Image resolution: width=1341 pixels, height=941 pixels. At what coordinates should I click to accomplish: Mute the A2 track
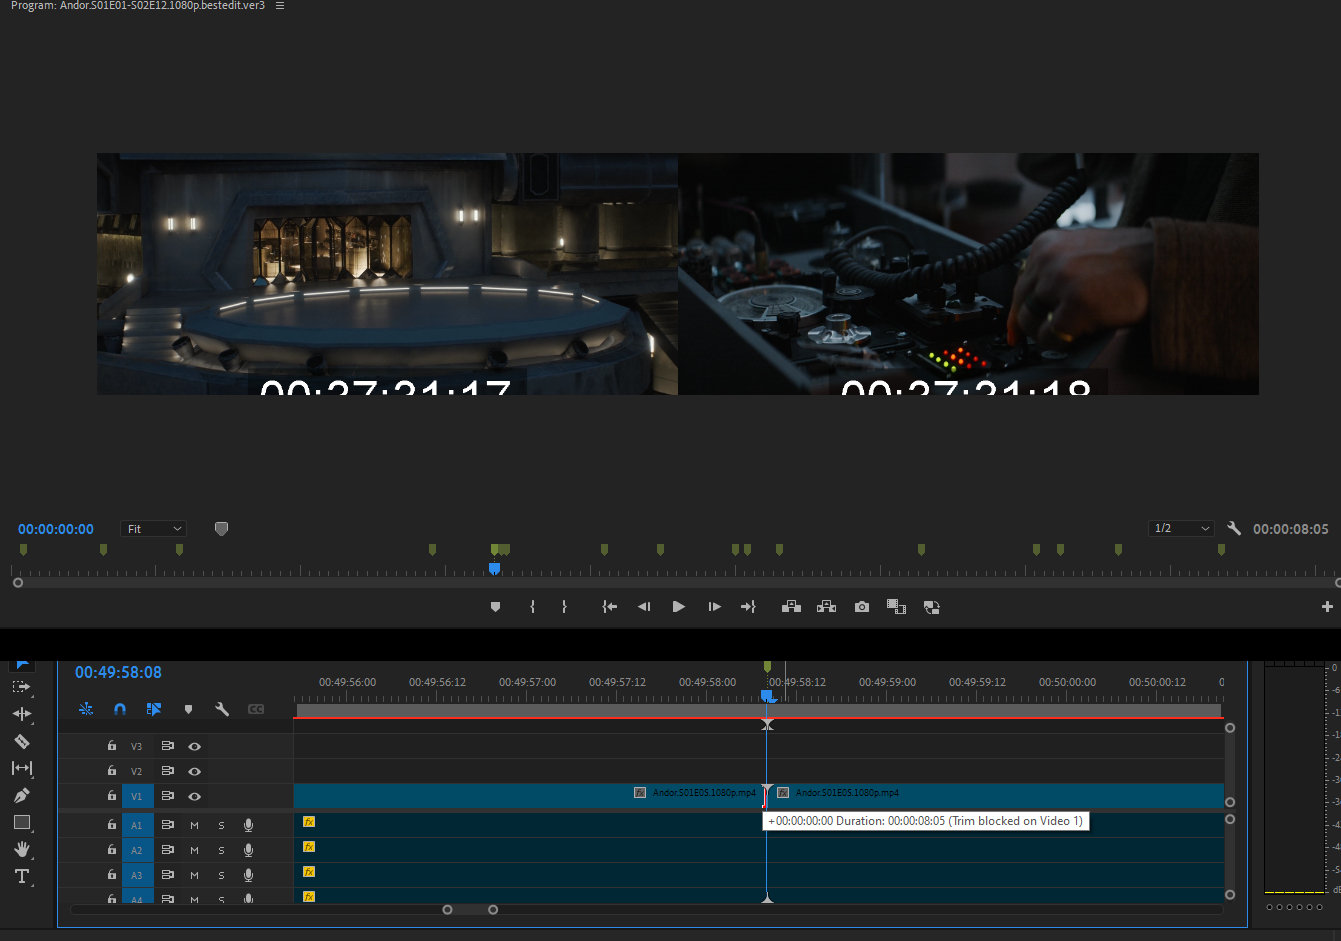(x=194, y=850)
